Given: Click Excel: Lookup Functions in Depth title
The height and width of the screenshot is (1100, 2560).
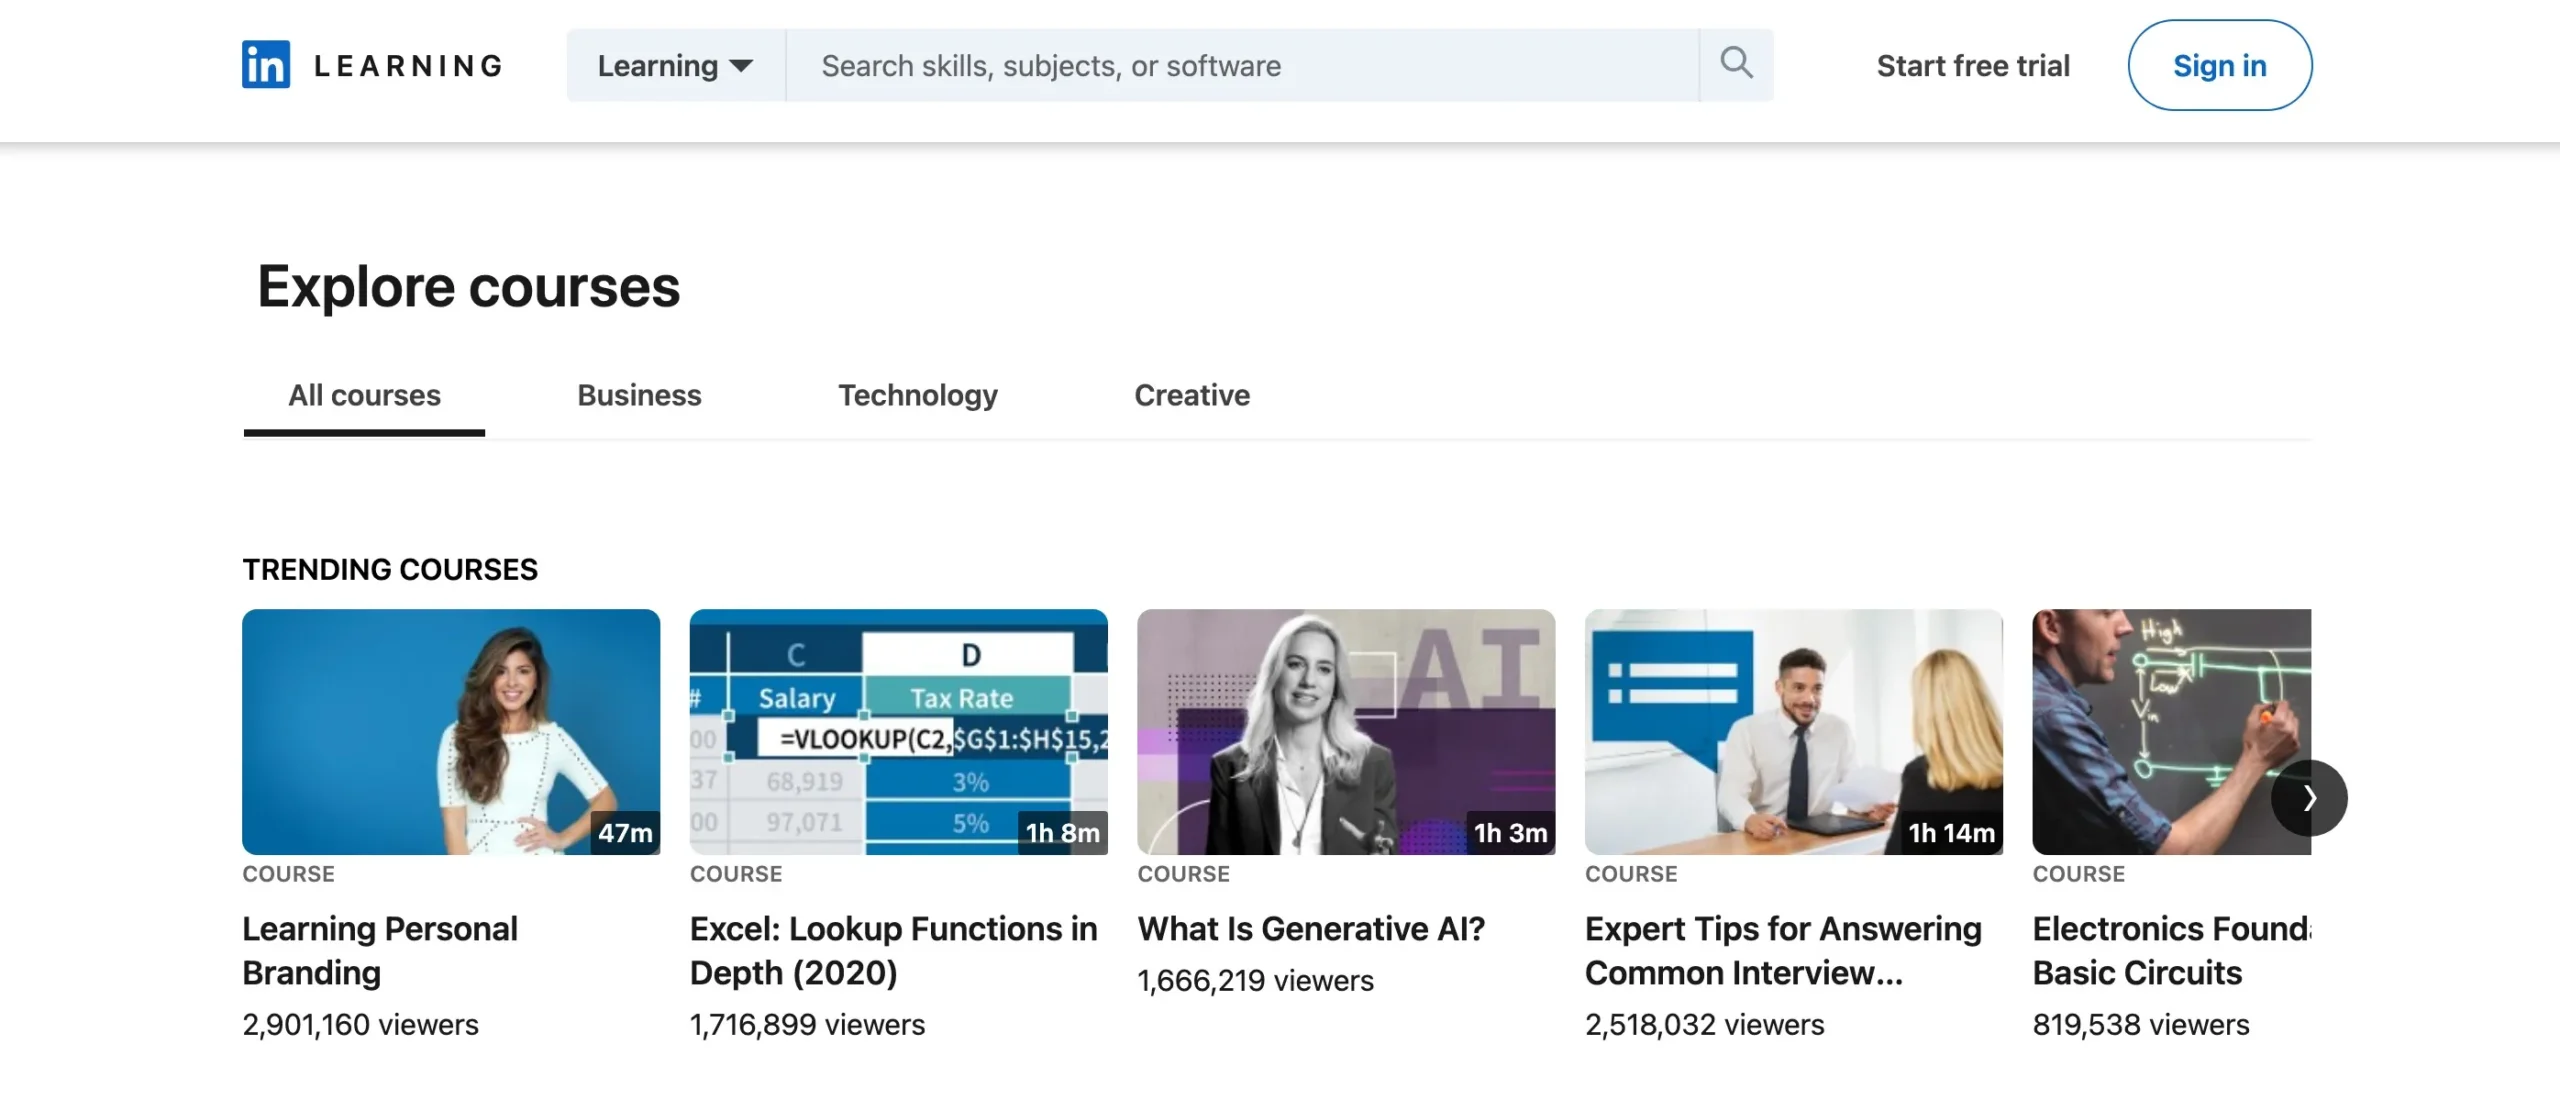Looking at the screenshot, I should tap(892, 950).
